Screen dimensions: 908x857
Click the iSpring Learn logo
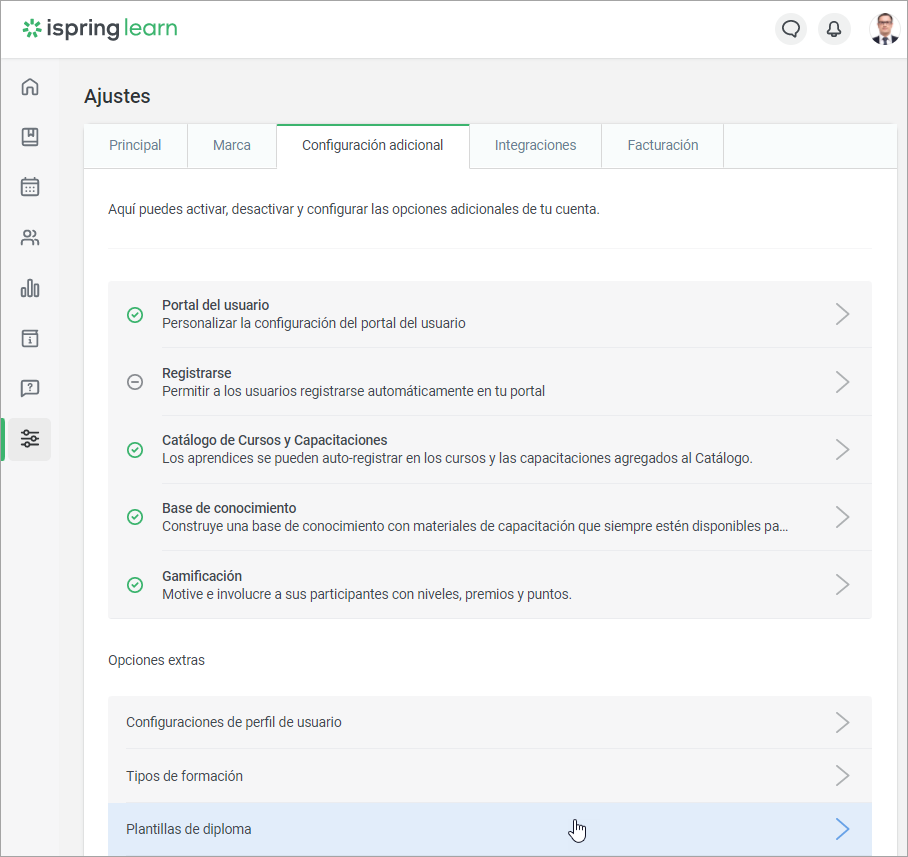pyautogui.click(x=100, y=29)
